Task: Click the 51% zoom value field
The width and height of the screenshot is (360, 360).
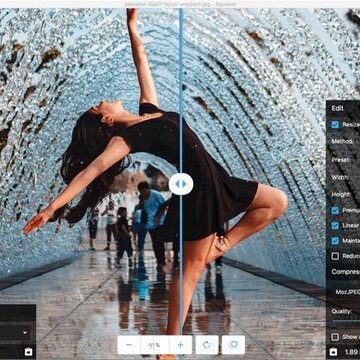Action: pyautogui.click(x=155, y=345)
